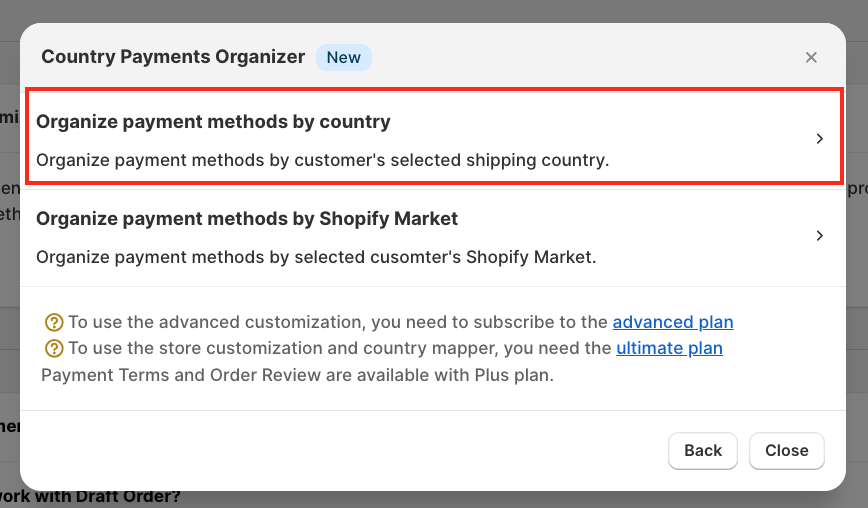Select 'Organize payment methods by Shopify Market' heading
Viewport: 868px width, 508px height.
(247, 218)
